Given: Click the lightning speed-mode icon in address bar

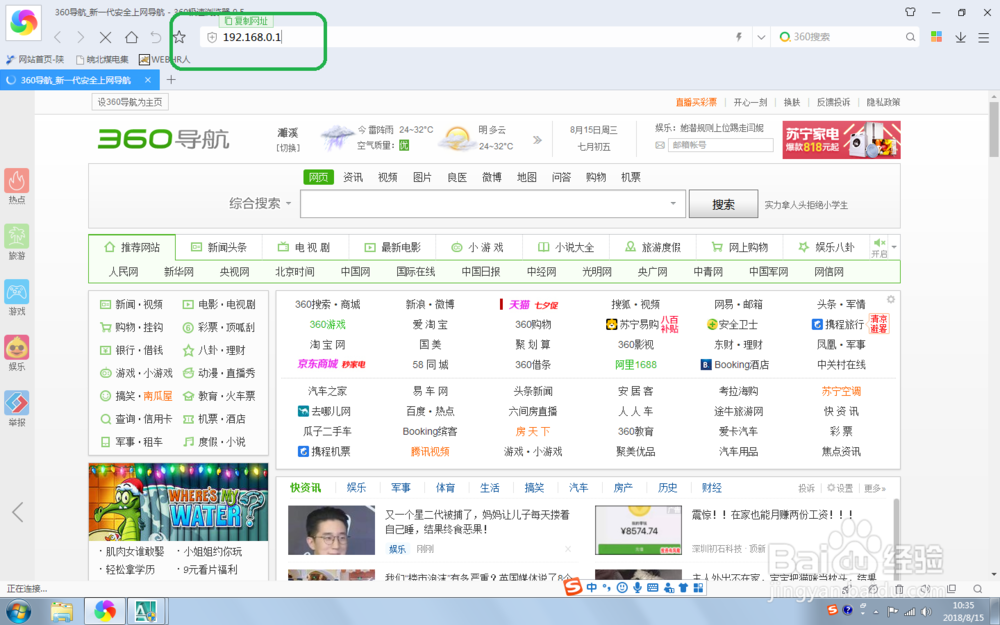Looking at the screenshot, I should coord(739,37).
